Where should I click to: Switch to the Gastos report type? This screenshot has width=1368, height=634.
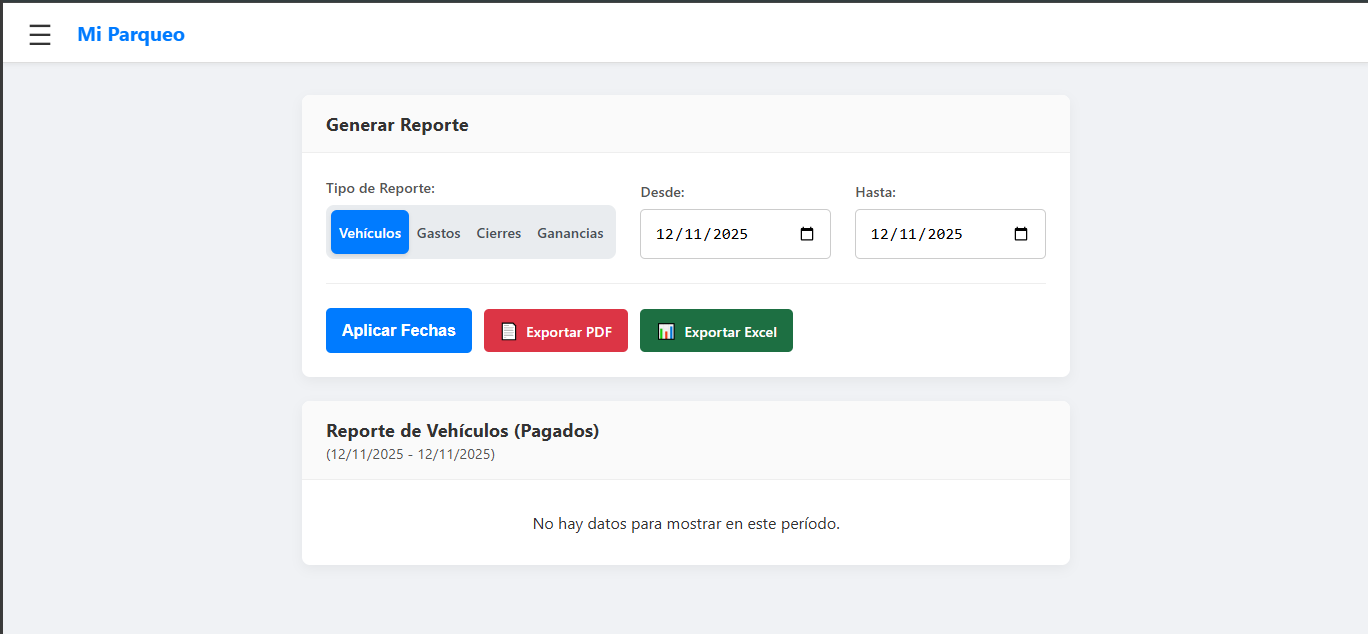438,232
